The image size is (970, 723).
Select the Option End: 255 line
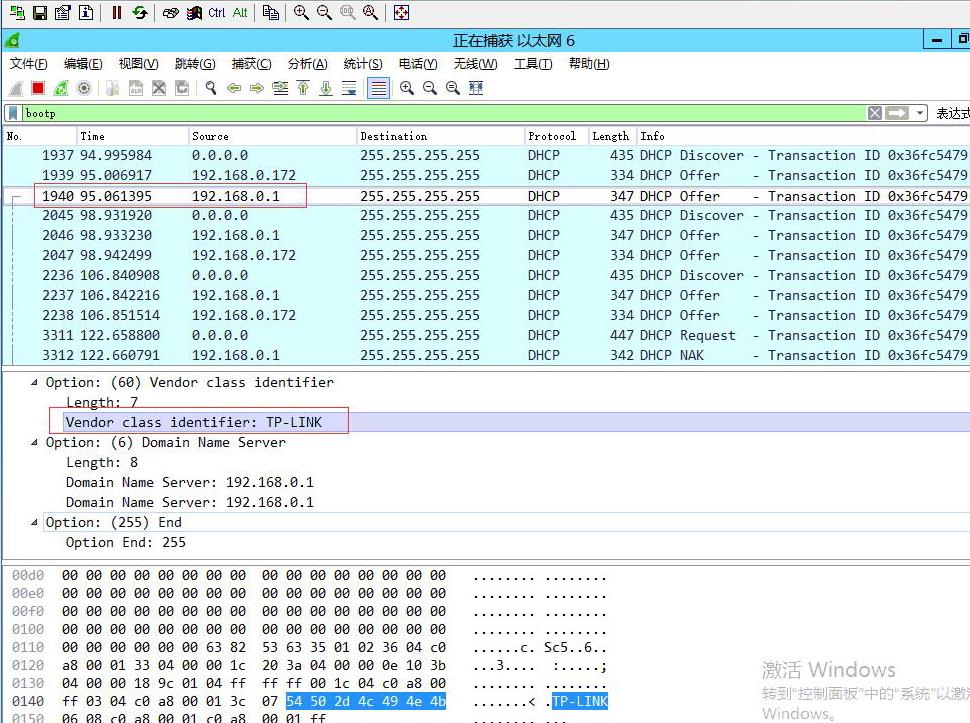point(126,542)
